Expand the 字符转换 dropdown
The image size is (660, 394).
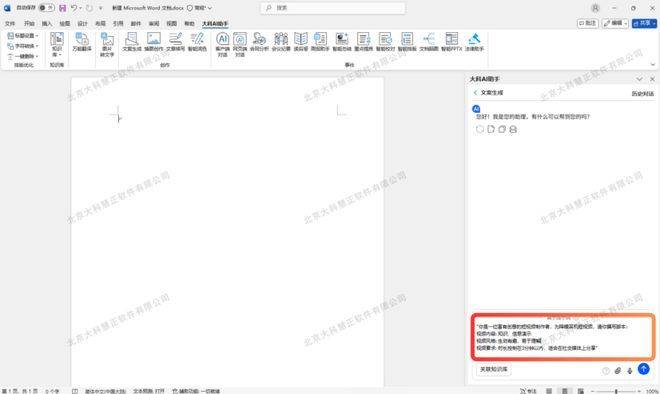(23, 46)
